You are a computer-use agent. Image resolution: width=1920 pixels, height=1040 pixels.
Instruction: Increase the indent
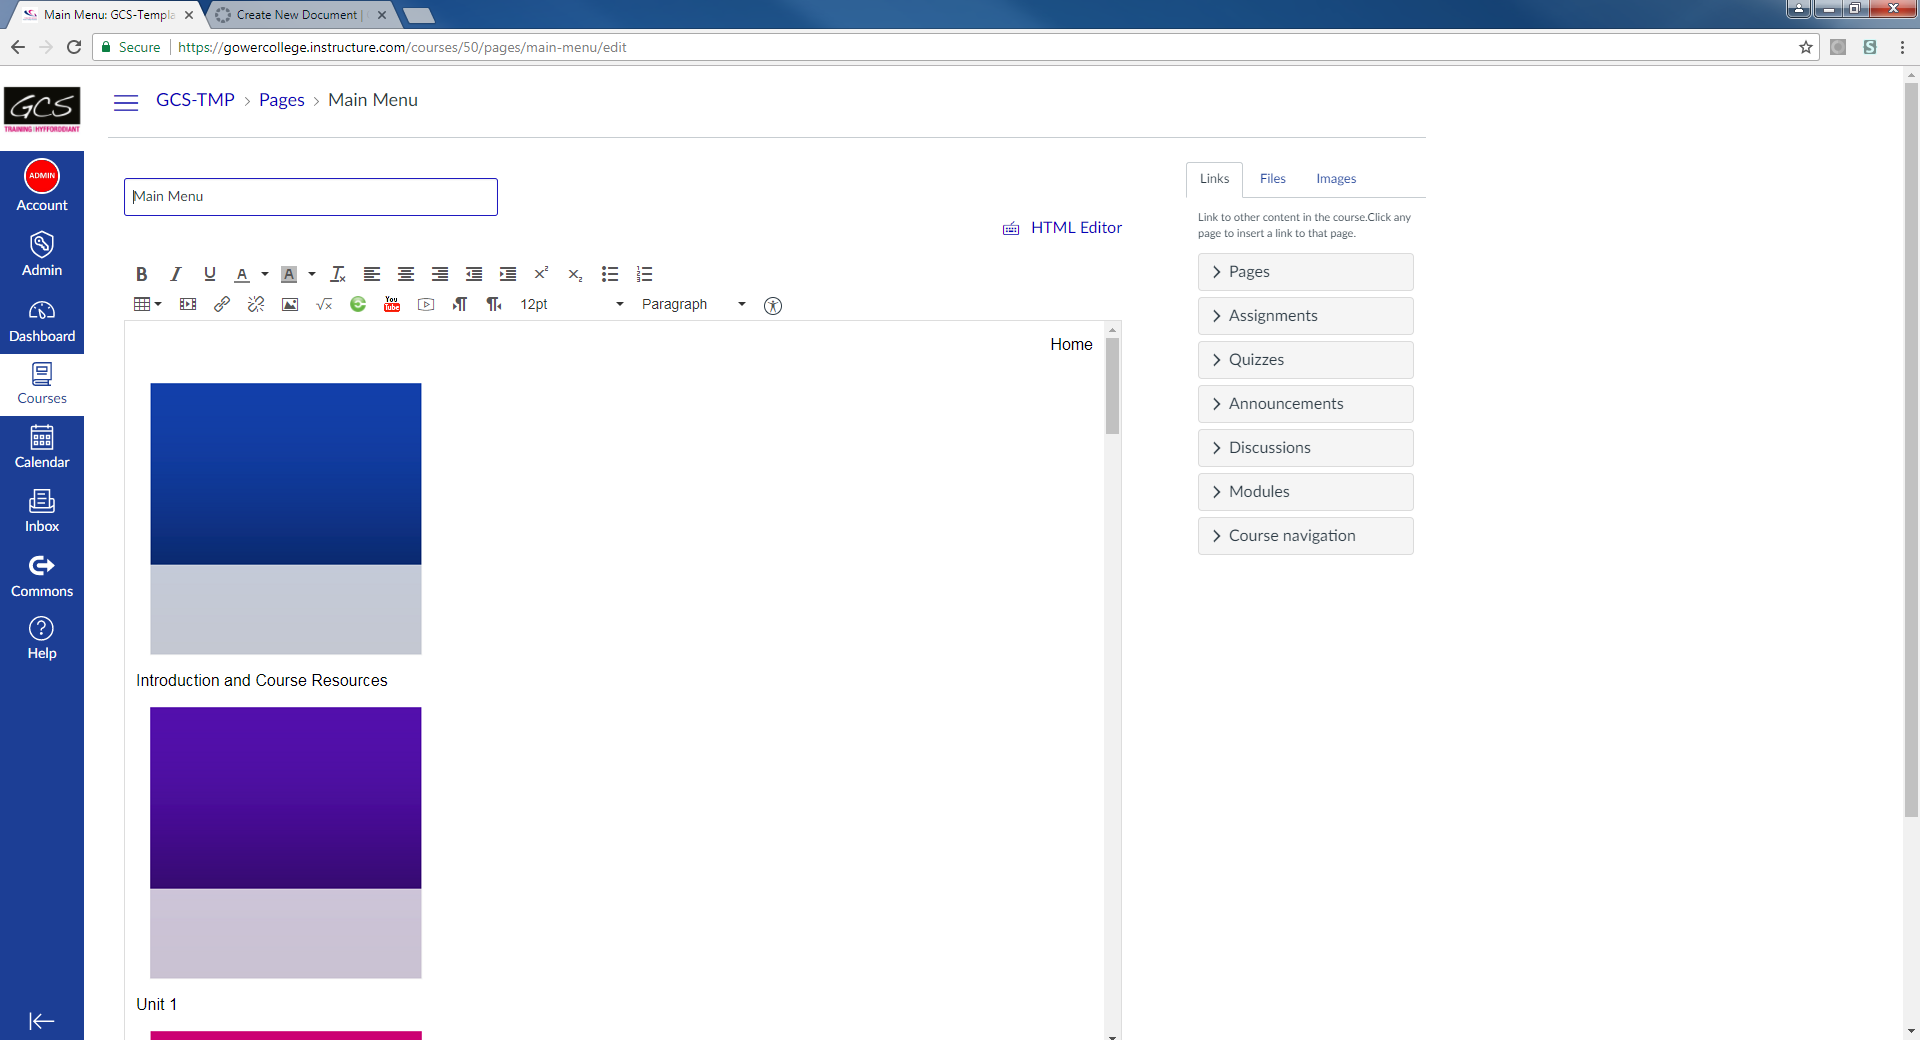click(508, 274)
